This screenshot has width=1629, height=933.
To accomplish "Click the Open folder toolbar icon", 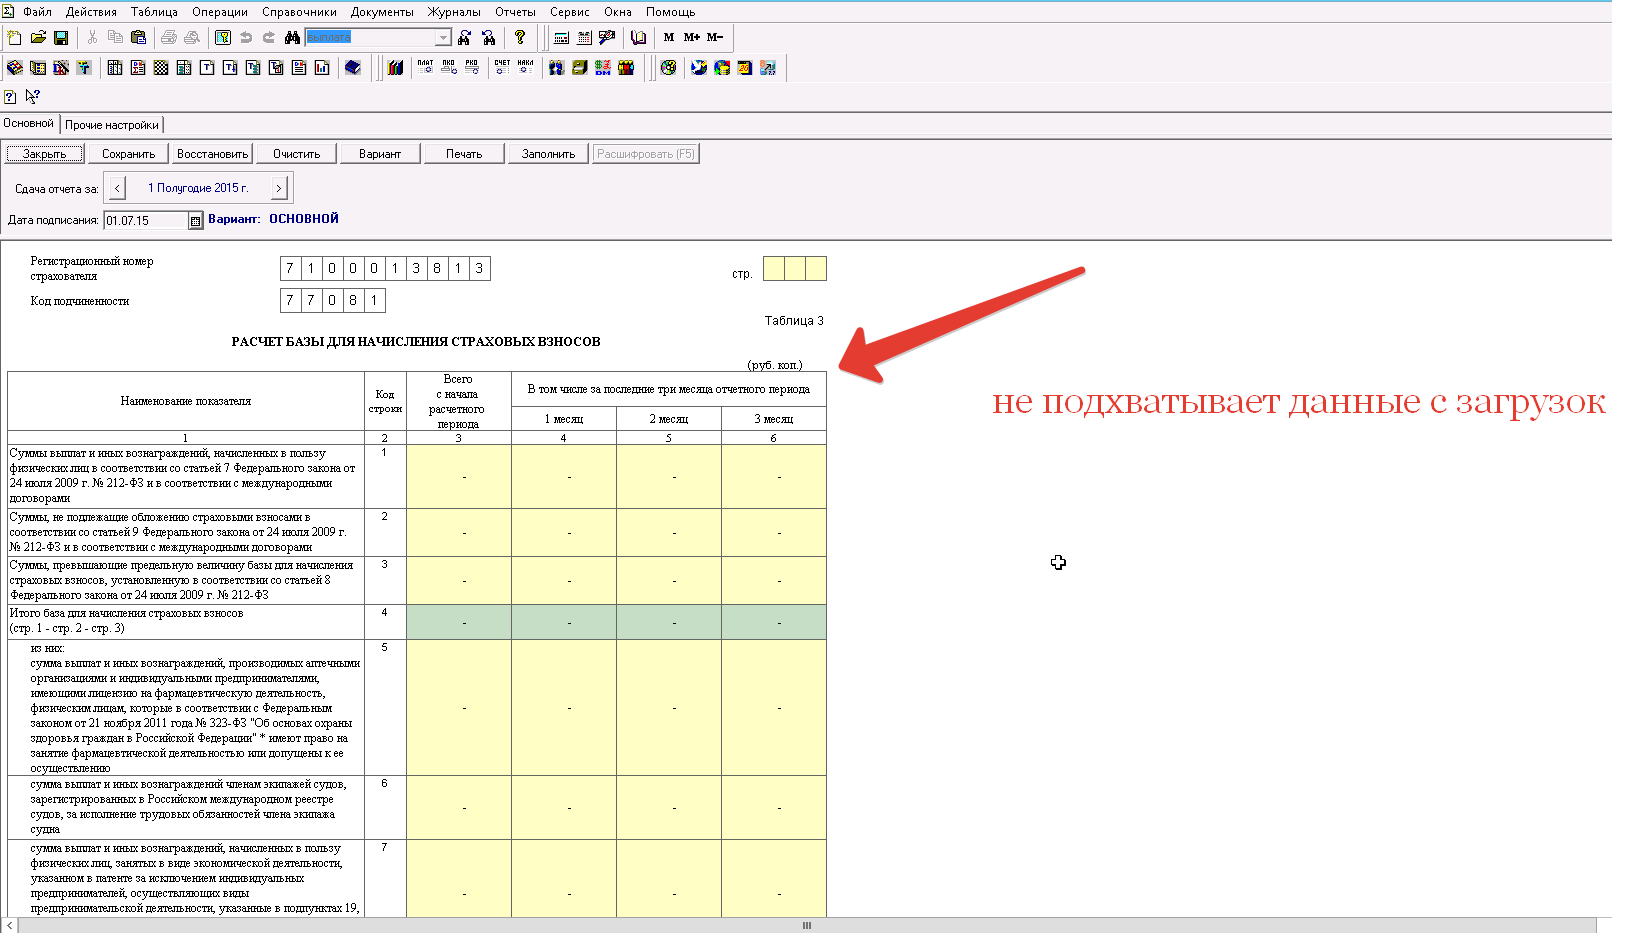I will point(38,38).
